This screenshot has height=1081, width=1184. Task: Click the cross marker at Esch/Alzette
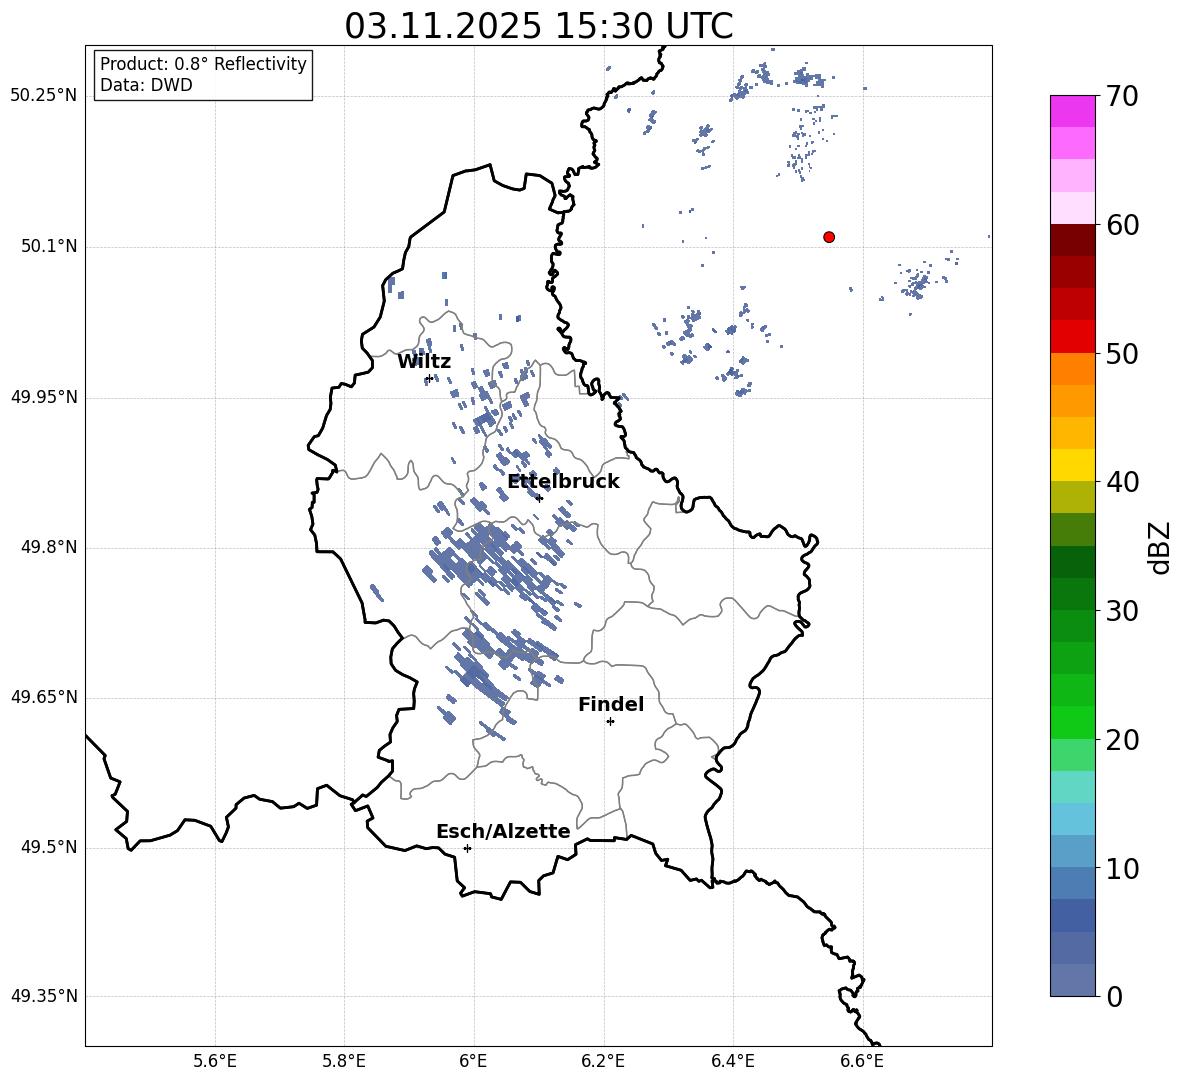467,848
